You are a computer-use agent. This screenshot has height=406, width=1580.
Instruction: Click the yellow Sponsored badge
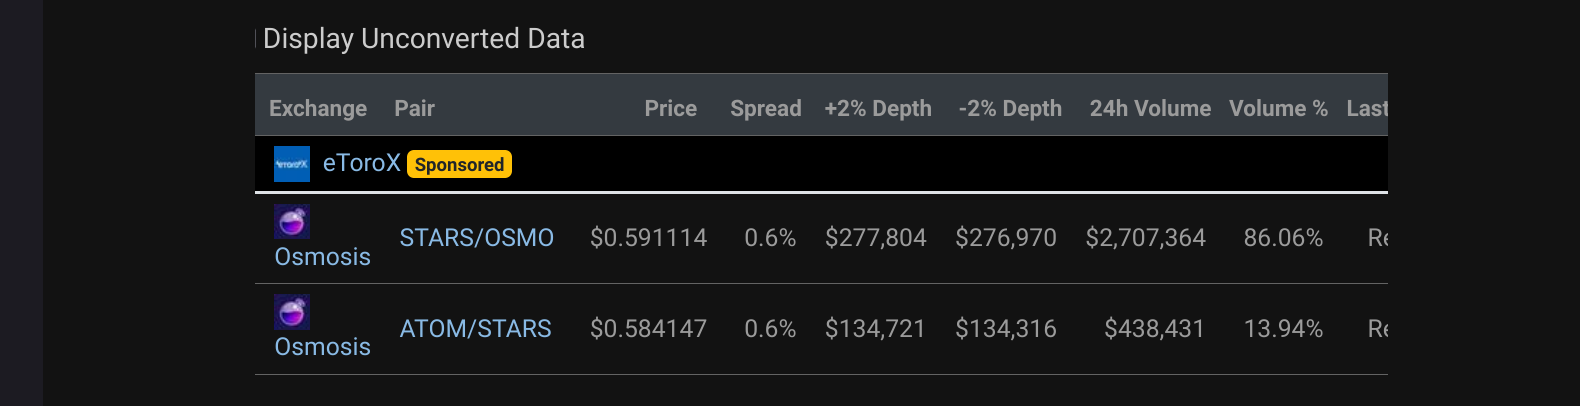click(x=459, y=164)
